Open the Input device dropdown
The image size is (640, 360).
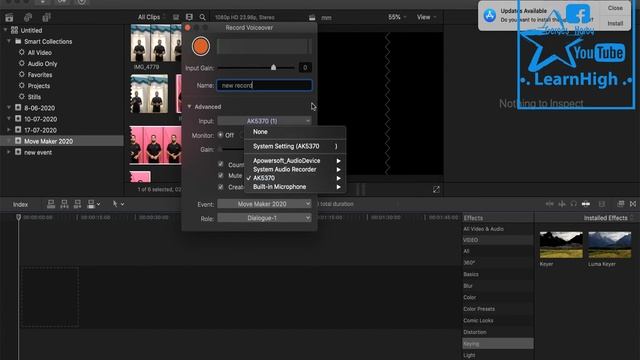point(264,121)
